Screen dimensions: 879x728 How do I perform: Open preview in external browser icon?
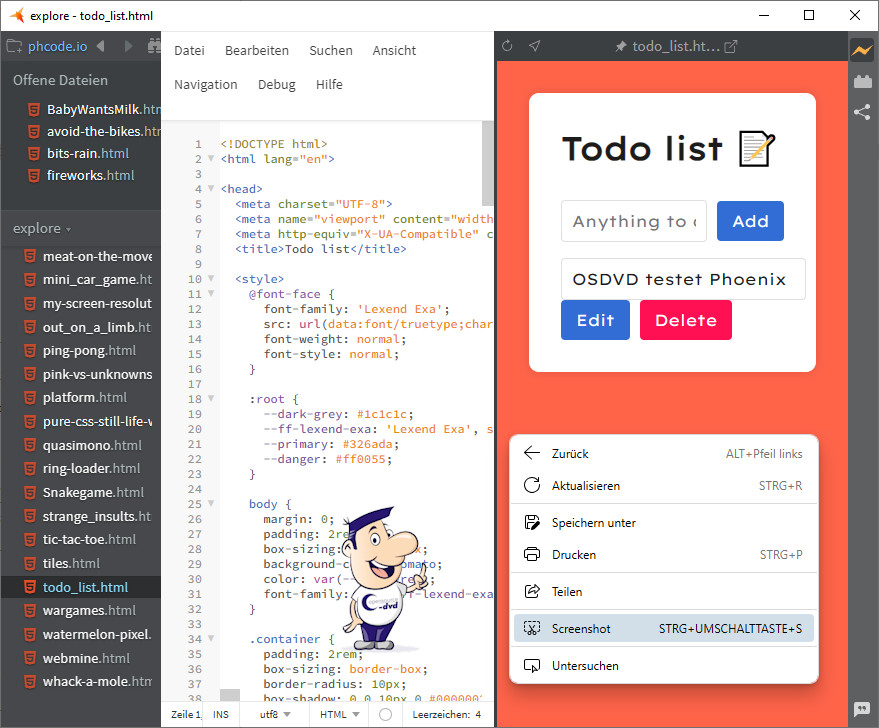point(731,46)
